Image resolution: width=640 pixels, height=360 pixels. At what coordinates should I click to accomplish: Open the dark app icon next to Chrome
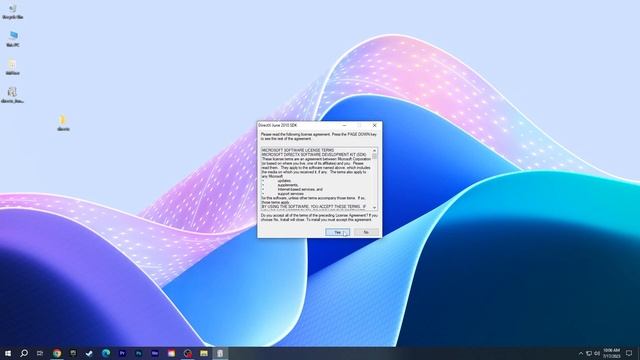point(73,353)
